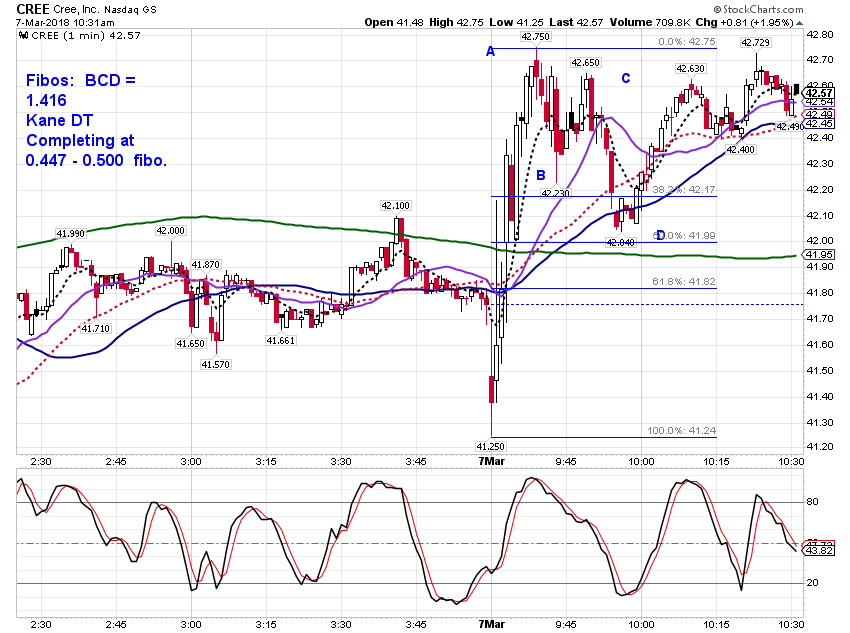Click the 80 level label on the oscillator
Viewport: 850px width, 633px height.
point(813,502)
